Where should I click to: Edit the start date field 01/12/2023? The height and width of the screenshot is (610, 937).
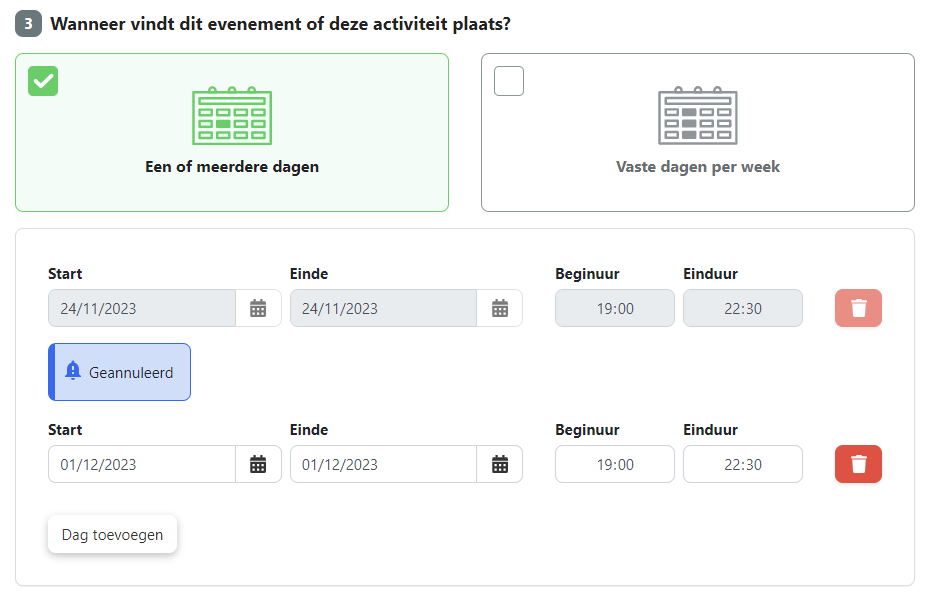tap(142, 464)
